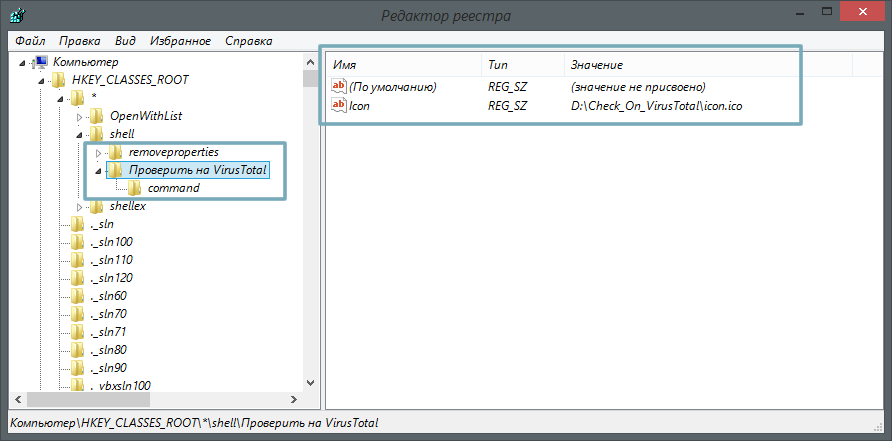Viewport: 892px width, 441px height.
Task: Open the Вид menu
Action: (125, 41)
